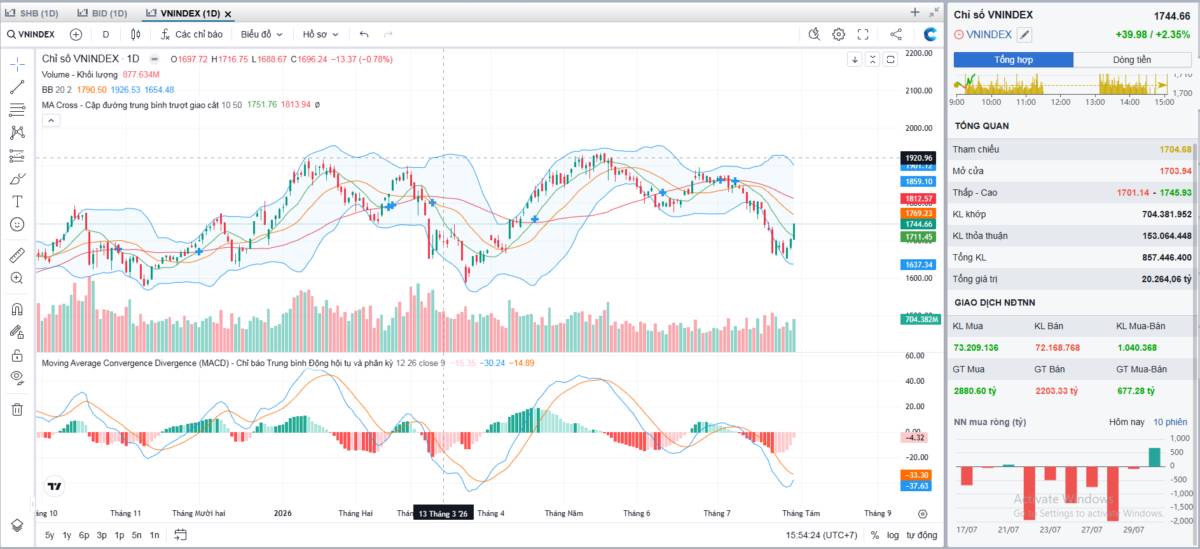Toggle log scale mode
Viewport: 1200px width, 549px height.
coord(892,535)
